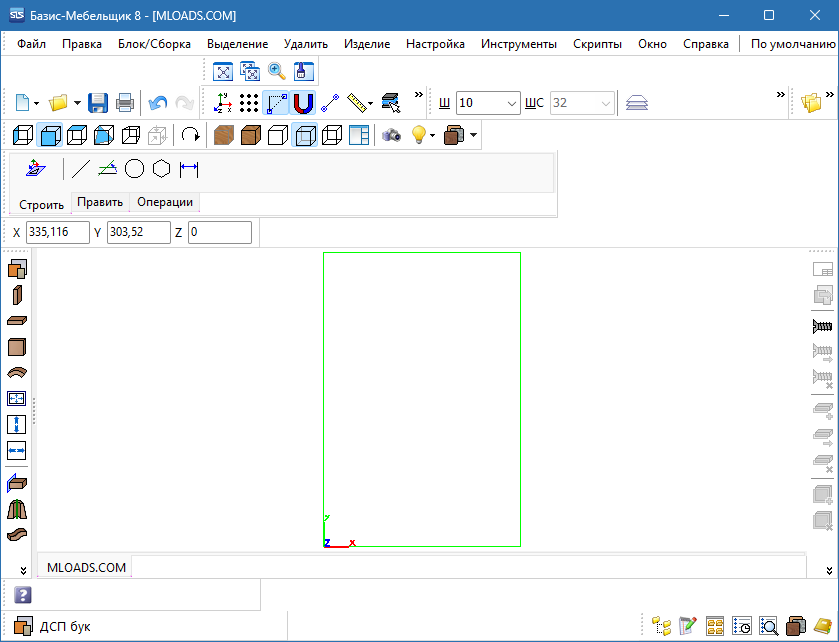Expand the open folder dropdown arrow
This screenshot has height=642, width=839.
pos(77,103)
